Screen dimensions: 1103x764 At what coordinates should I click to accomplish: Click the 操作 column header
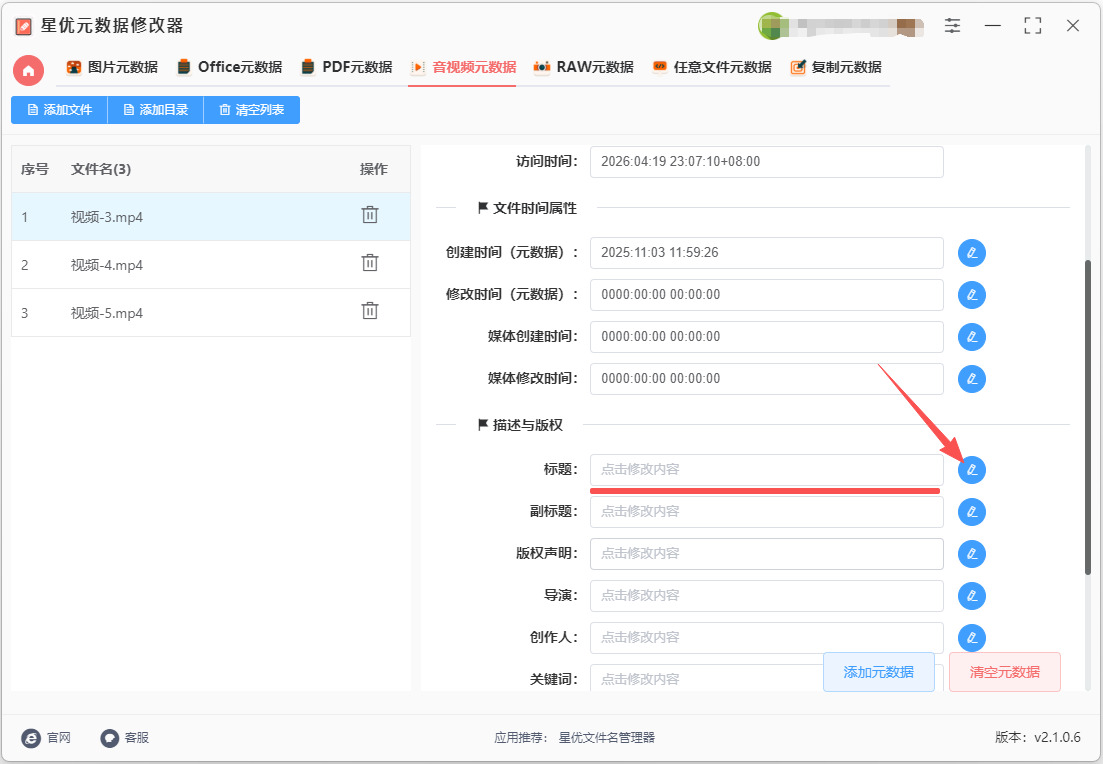[374, 170]
